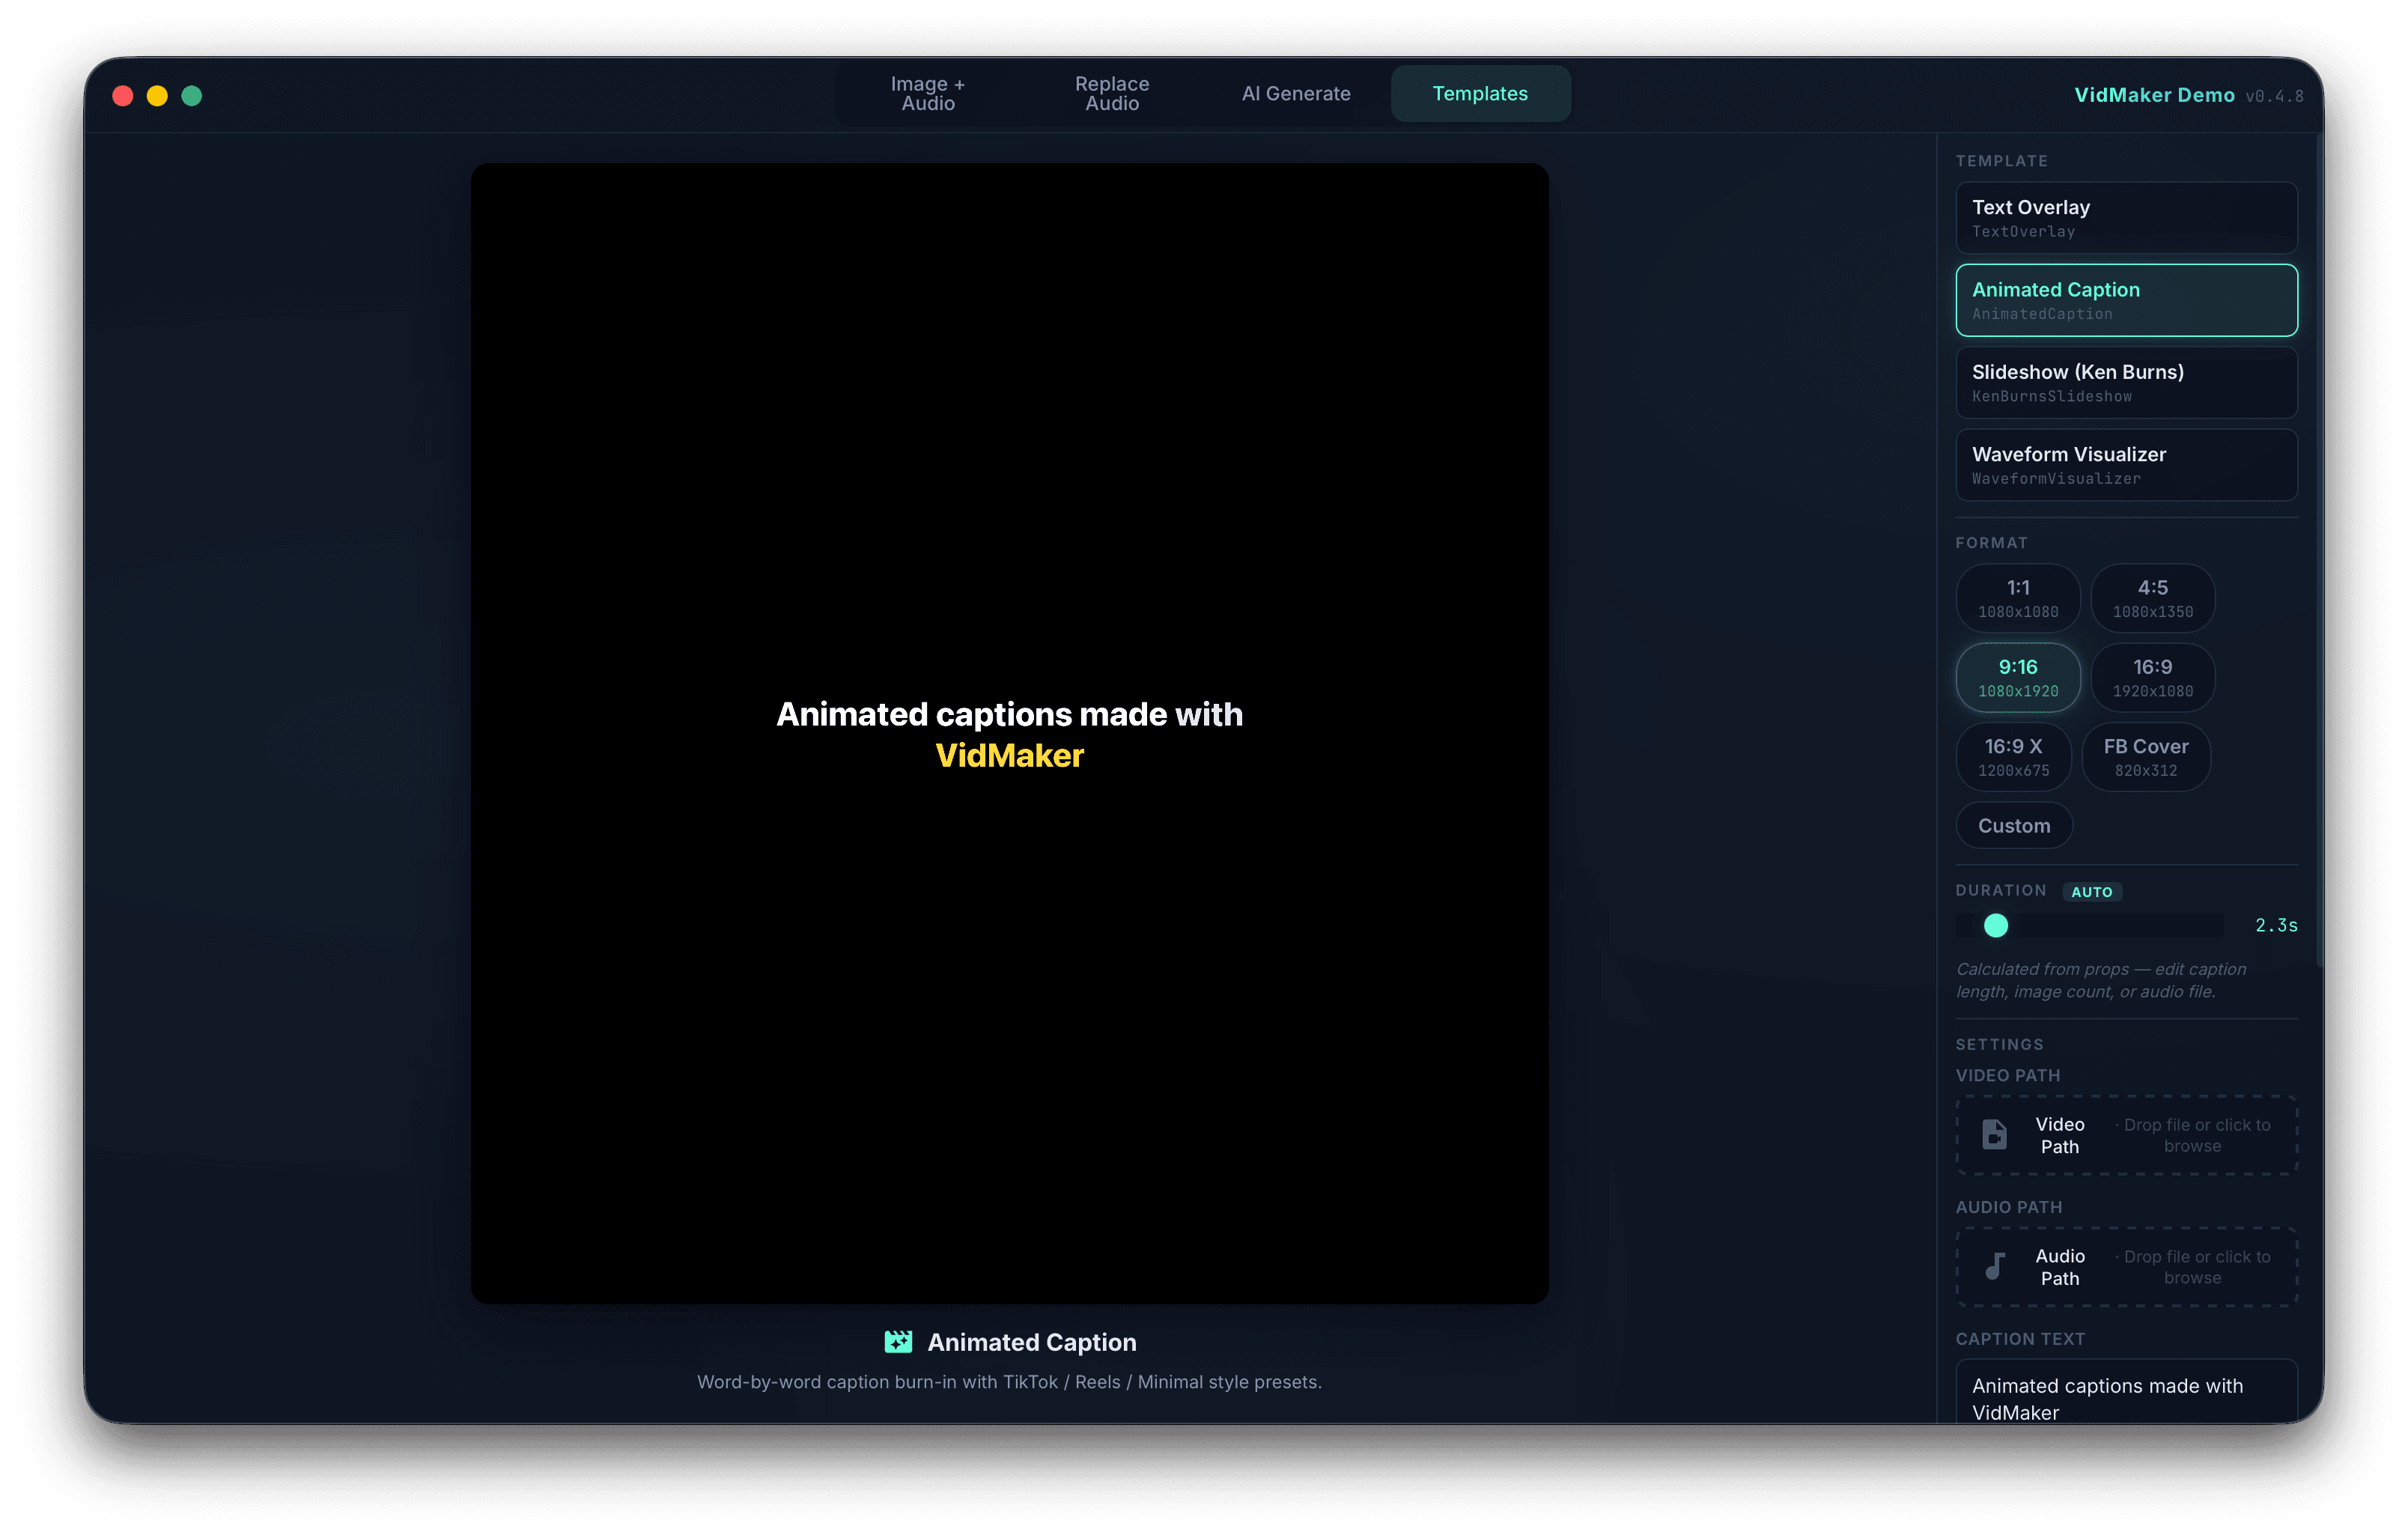Choose the FB Cover 820x312 format
This screenshot has width=2408, height=1535.
pos(2145,757)
